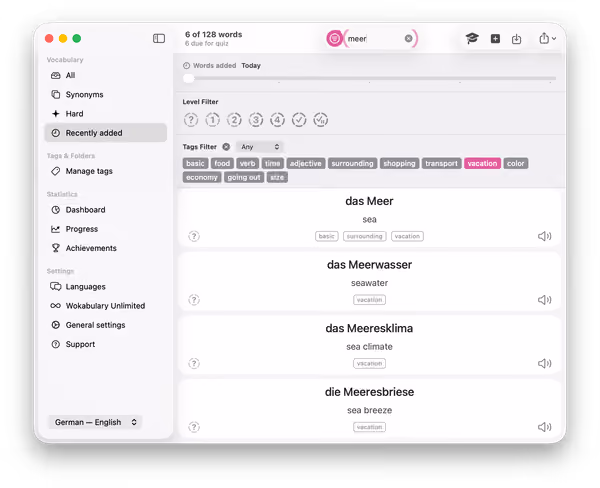Click vacation tag on das Meerwasser card
The image size is (600, 488).
369,300
